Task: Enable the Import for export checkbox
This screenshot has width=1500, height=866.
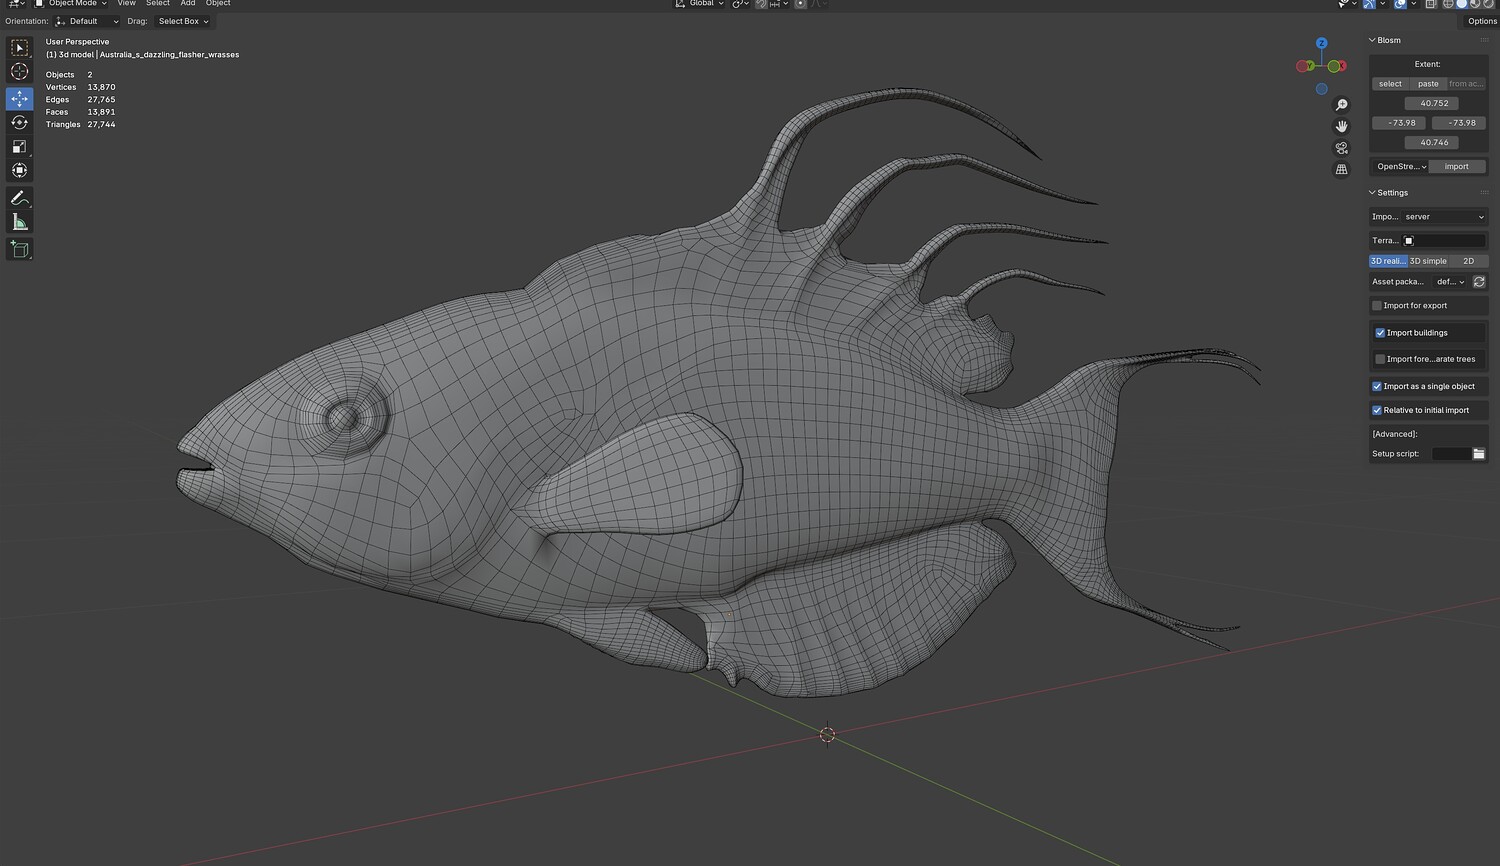Action: coord(1377,306)
